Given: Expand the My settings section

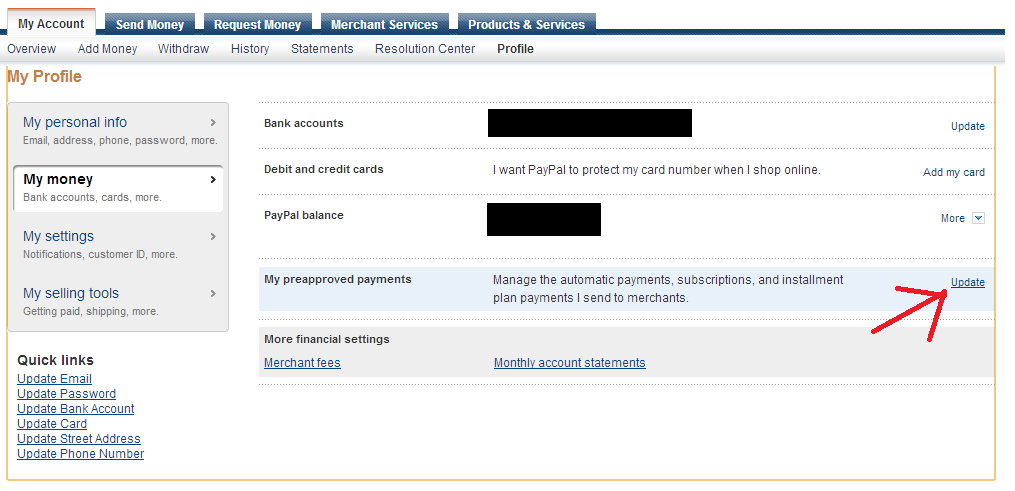Looking at the screenshot, I should (119, 244).
